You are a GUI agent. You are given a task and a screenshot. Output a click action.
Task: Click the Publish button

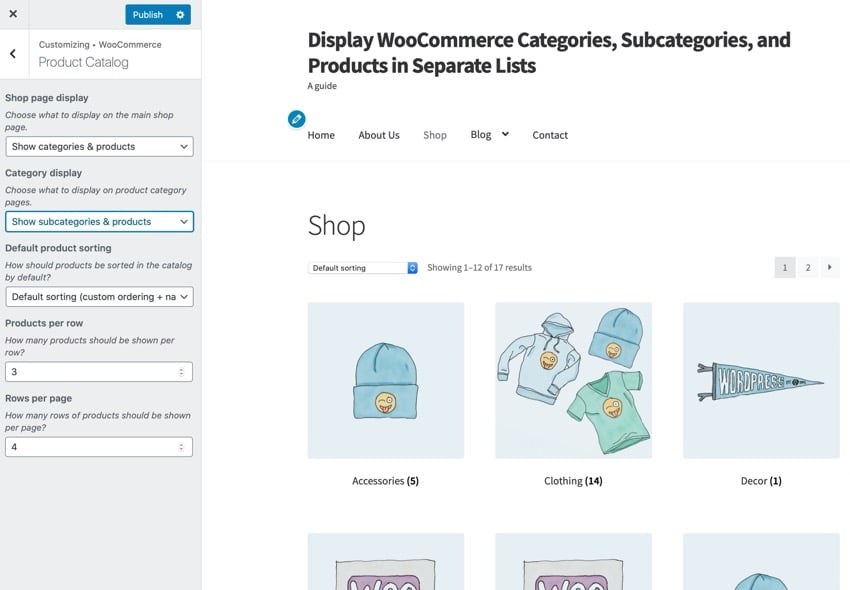[148, 14]
